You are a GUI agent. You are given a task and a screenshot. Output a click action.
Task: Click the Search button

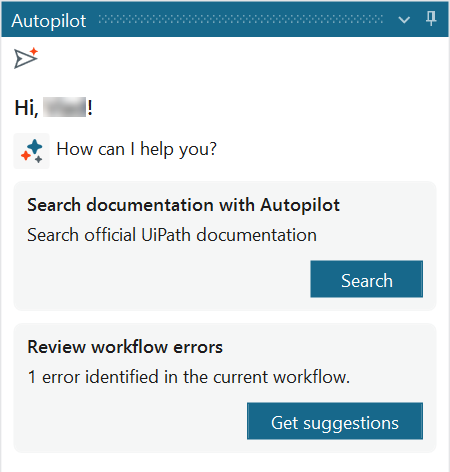(366, 279)
